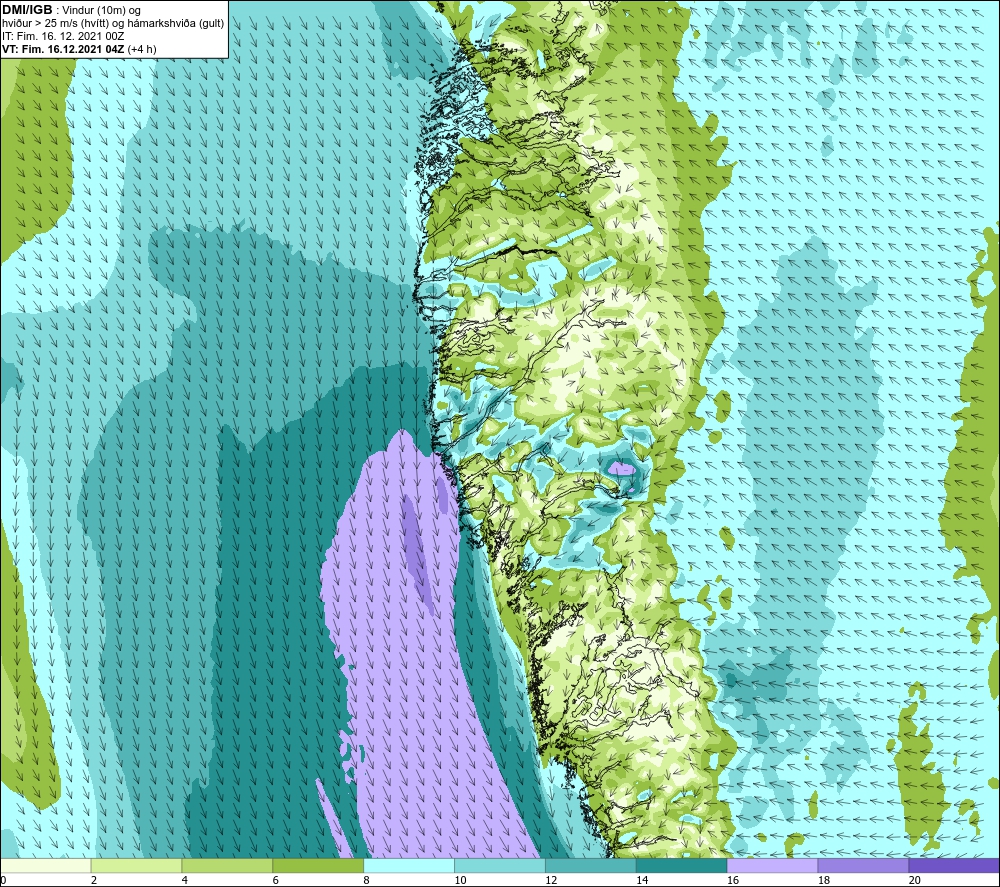Image resolution: width=1000 pixels, height=887 pixels.
Task: Click the light green 2–4 m/s legend swatch
Action: [136, 865]
